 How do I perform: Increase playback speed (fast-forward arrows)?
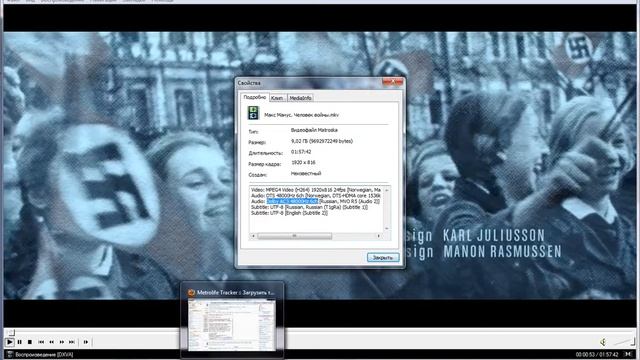pos(62,342)
